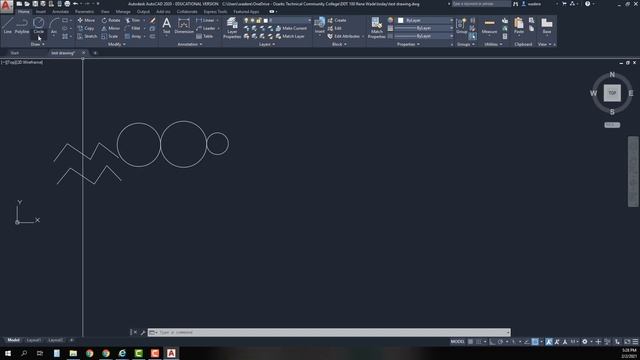Click Match Layer button
640x360 pixels.
(290, 36)
